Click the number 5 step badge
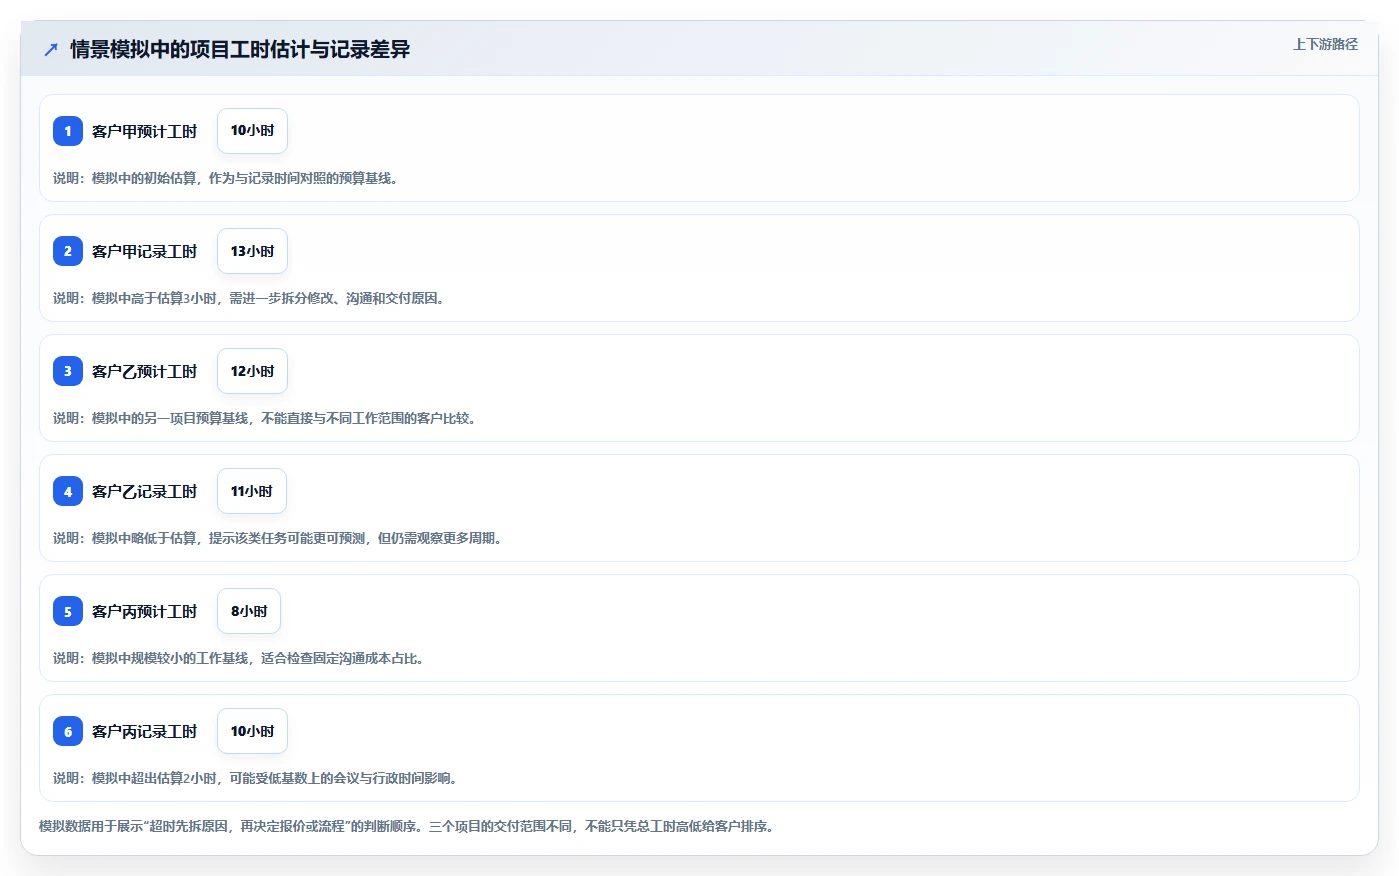Viewport: 1399px width, 876px height. click(x=68, y=611)
